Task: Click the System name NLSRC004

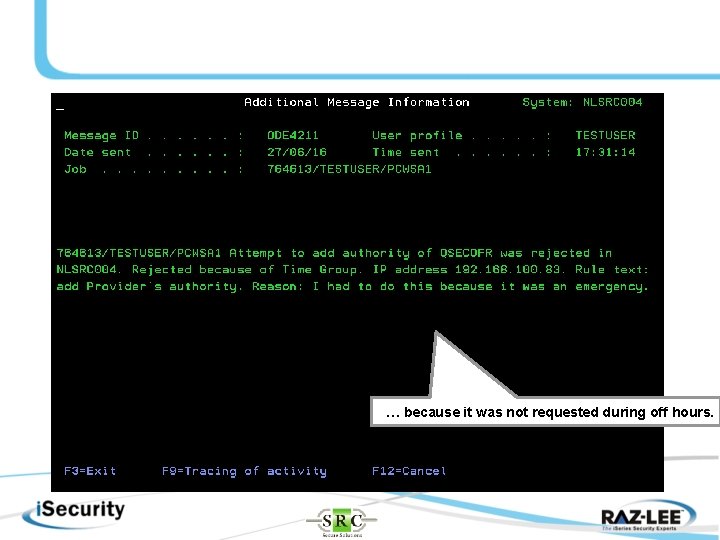Action: coord(613,102)
